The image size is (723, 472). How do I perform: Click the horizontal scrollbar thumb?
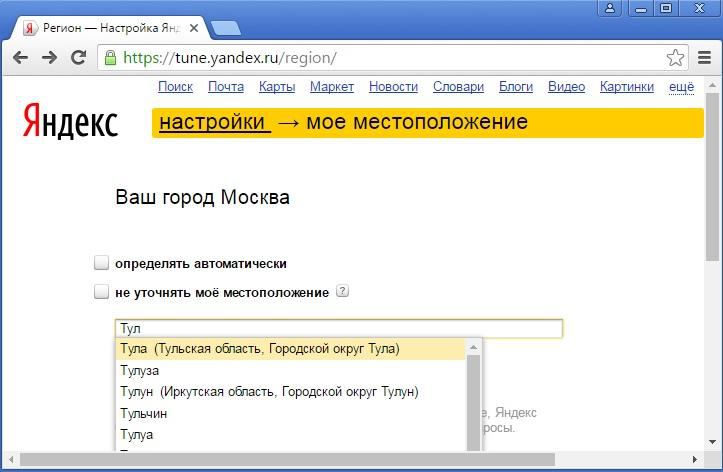coord(287,460)
